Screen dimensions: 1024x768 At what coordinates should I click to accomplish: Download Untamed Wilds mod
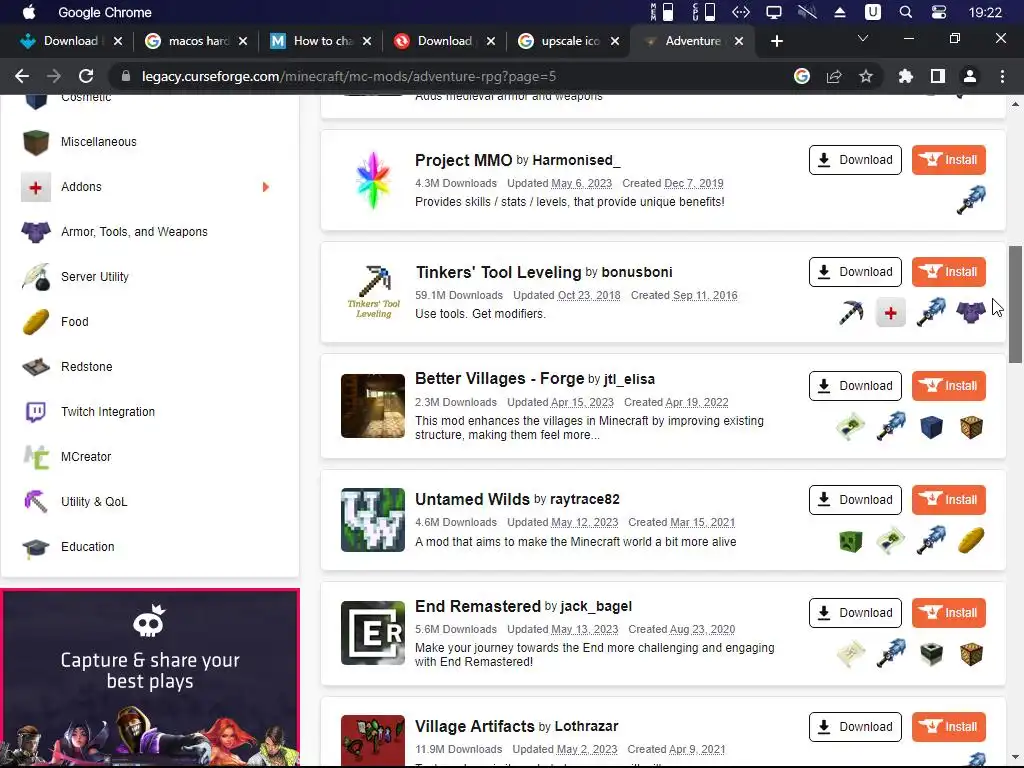pyautogui.click(x=855, y=500)
